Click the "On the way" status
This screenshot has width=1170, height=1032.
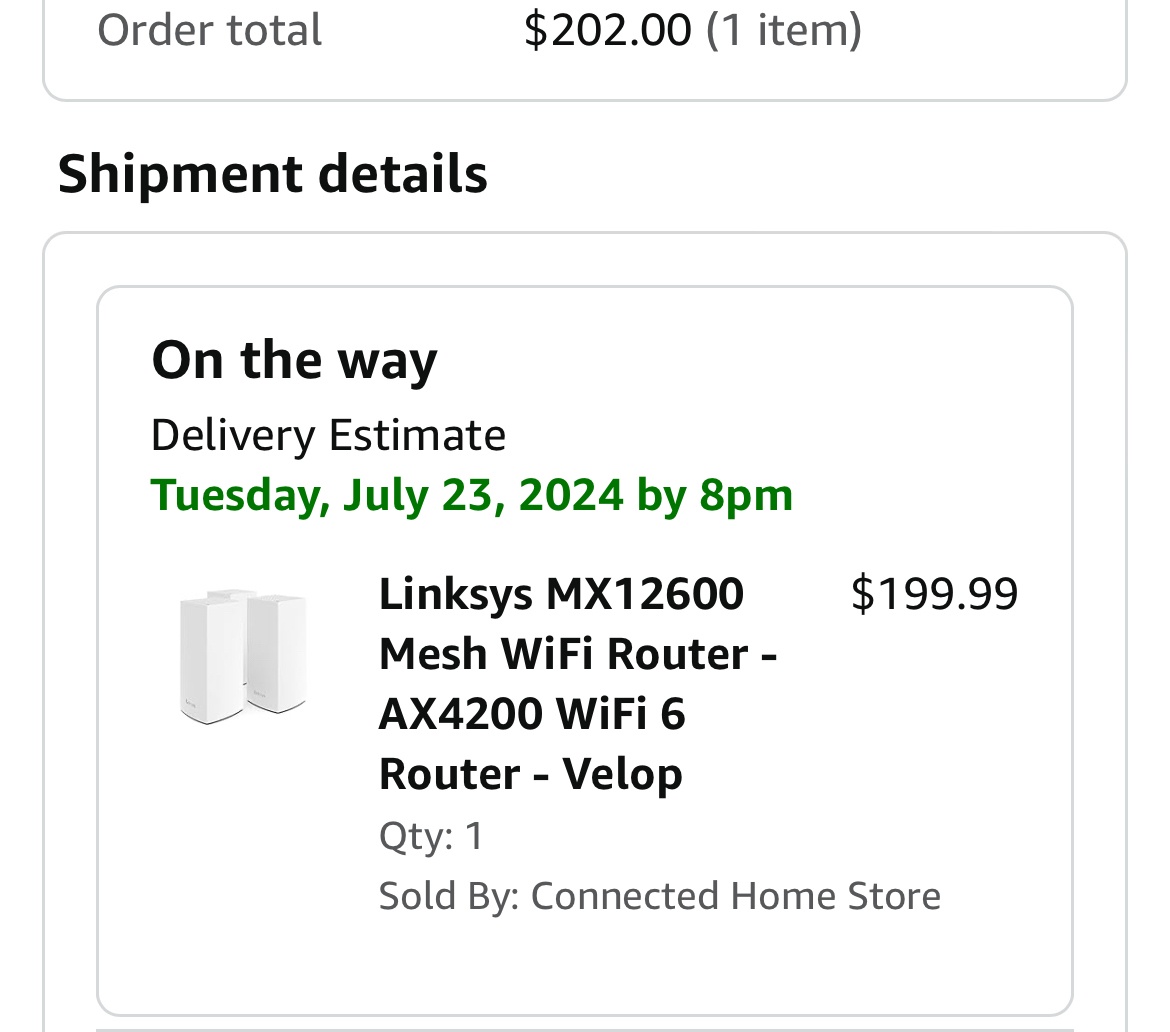click(x=294, y=360)
